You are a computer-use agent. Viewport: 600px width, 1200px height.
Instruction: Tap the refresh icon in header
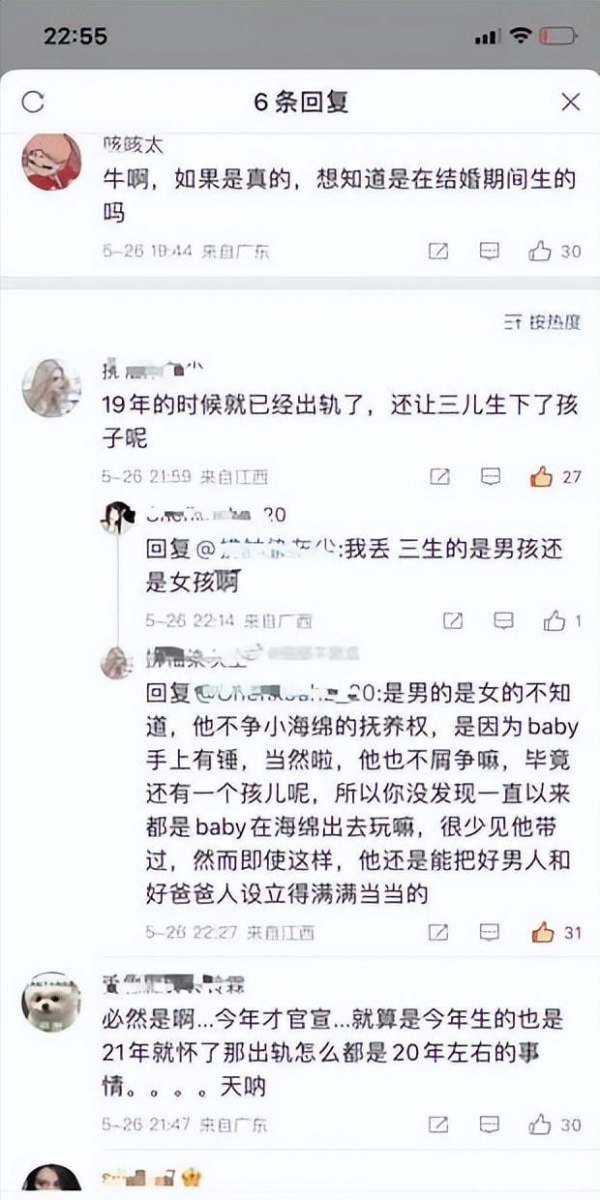[33, 102]
